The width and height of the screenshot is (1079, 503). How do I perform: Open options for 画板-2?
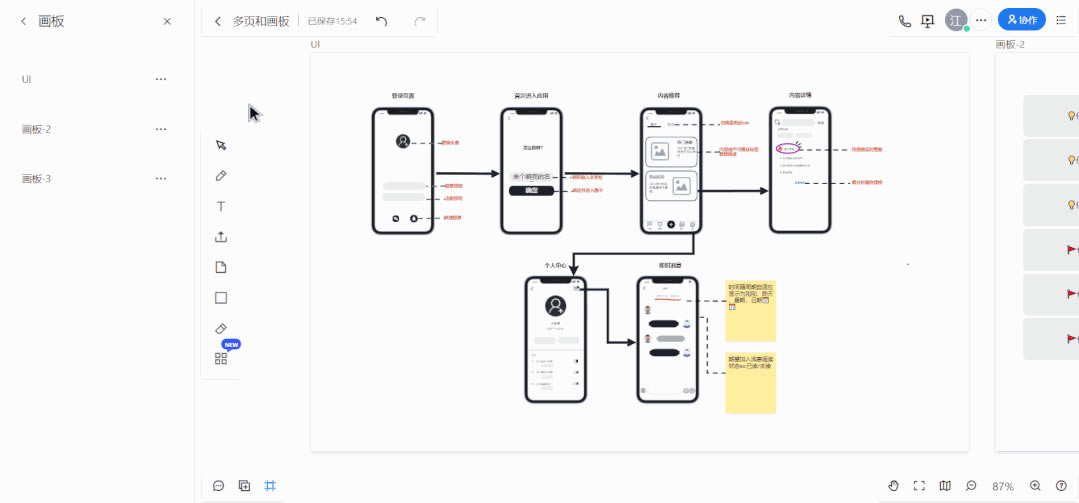(x=161, y=129)
